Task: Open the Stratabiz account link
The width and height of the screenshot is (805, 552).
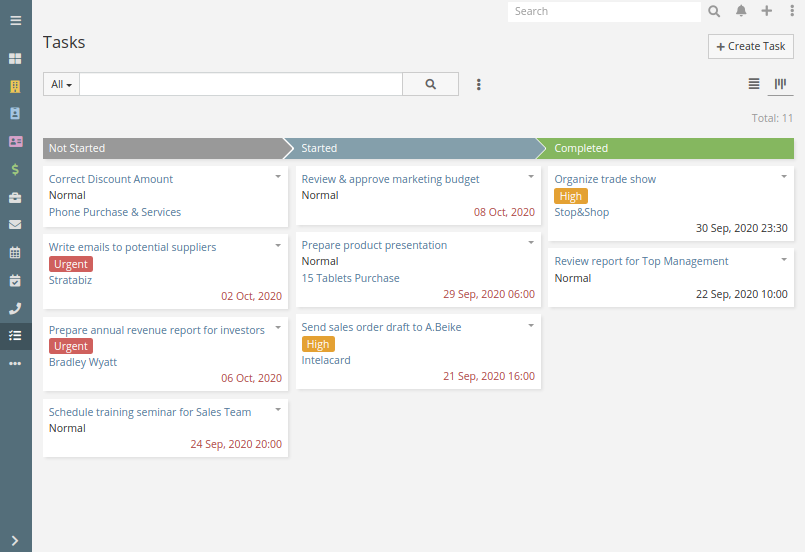Action: [70, 280]
